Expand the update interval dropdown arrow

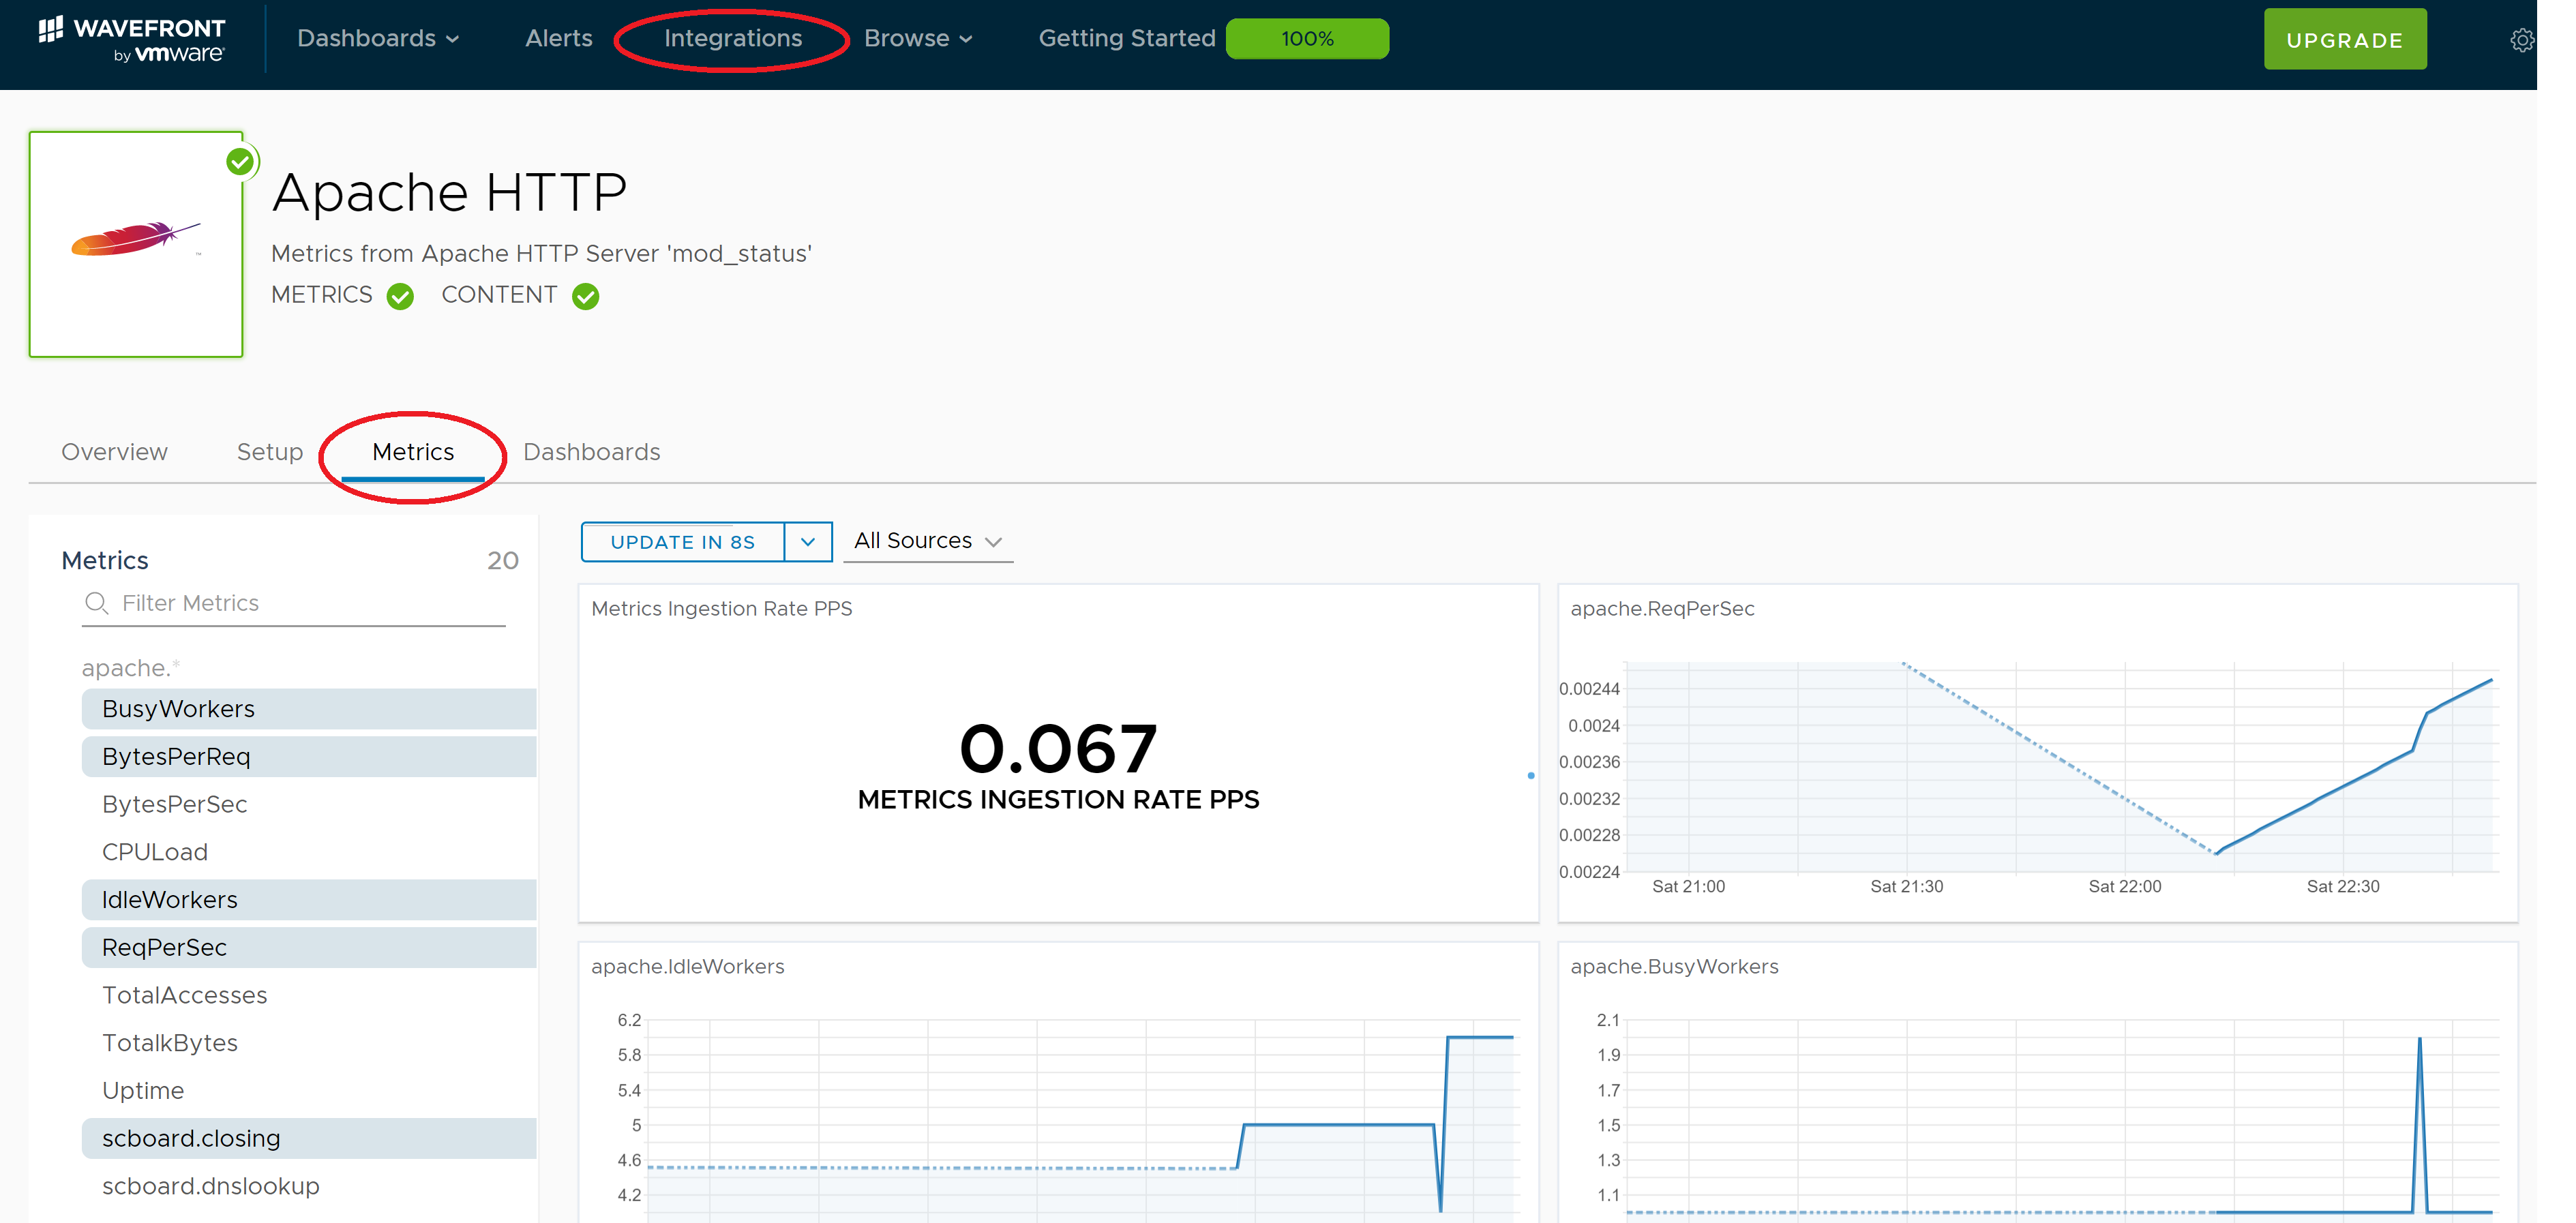point(808,542)
